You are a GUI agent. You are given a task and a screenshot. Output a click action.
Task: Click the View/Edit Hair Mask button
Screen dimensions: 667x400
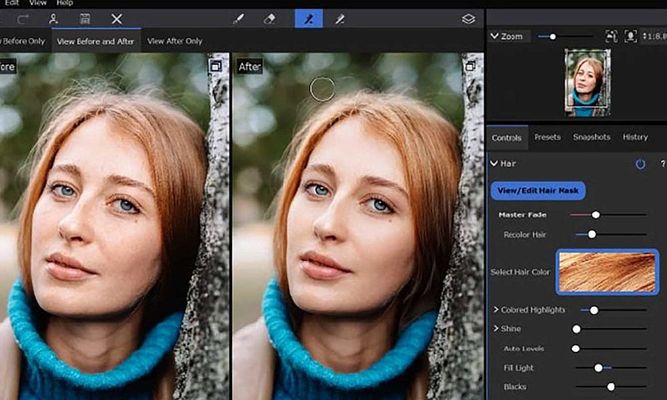[x=538, y=190]
